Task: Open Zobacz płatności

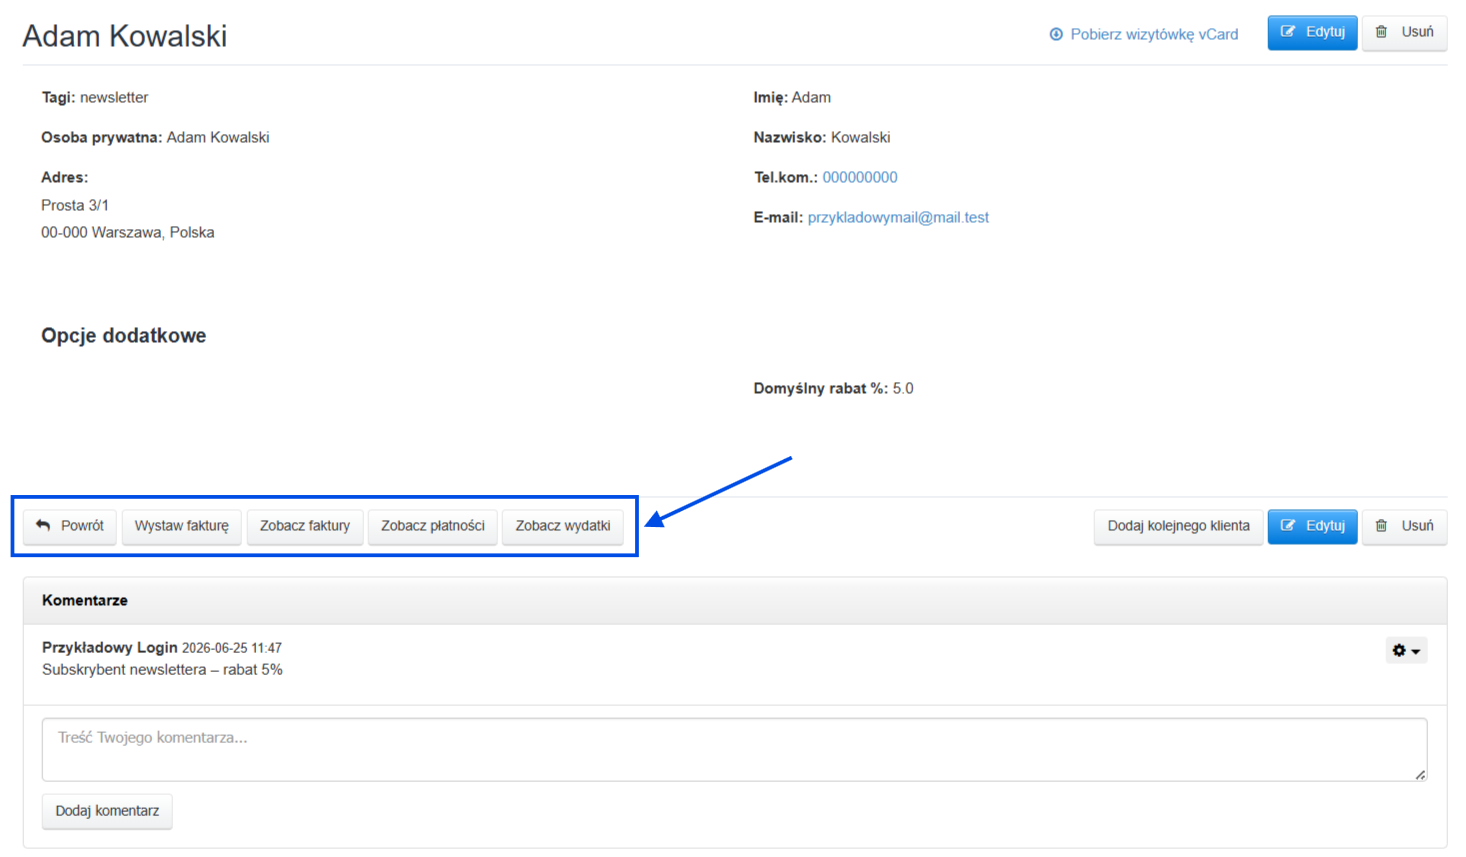Action: 433,526
